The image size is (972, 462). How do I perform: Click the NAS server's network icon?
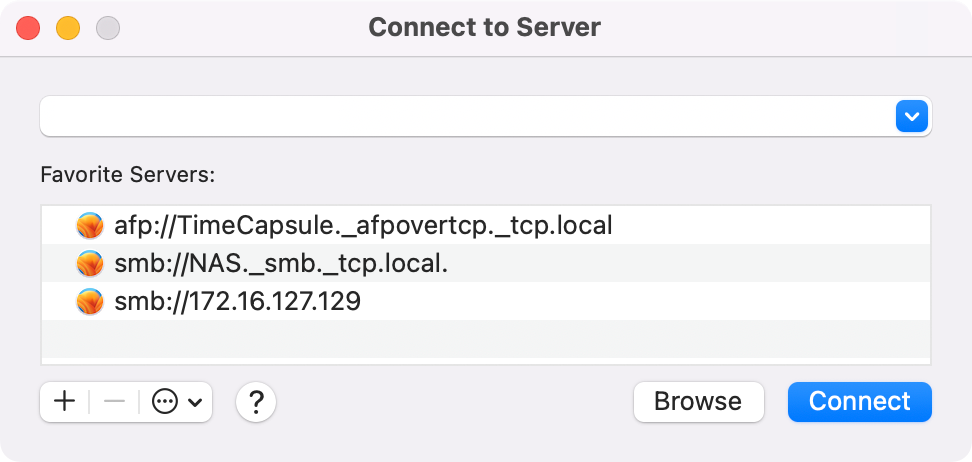point(90,264)
